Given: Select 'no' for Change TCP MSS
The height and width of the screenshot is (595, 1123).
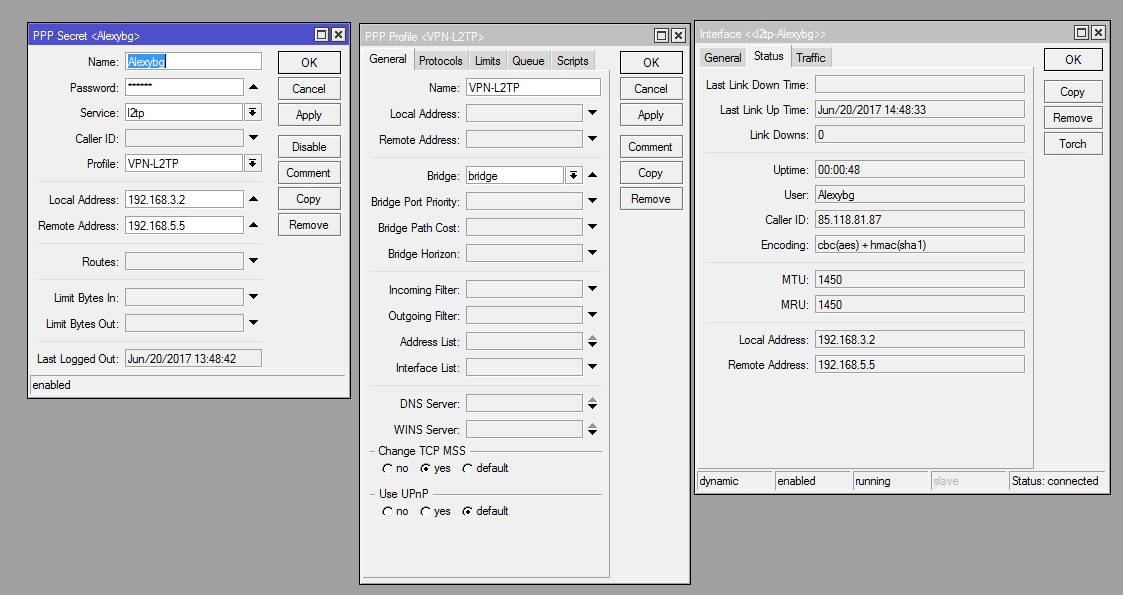Looking at the screenshot, I should 388,468.
